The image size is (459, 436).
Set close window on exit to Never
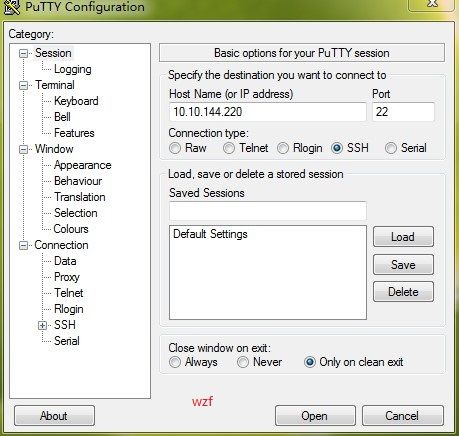coord(243,362)
